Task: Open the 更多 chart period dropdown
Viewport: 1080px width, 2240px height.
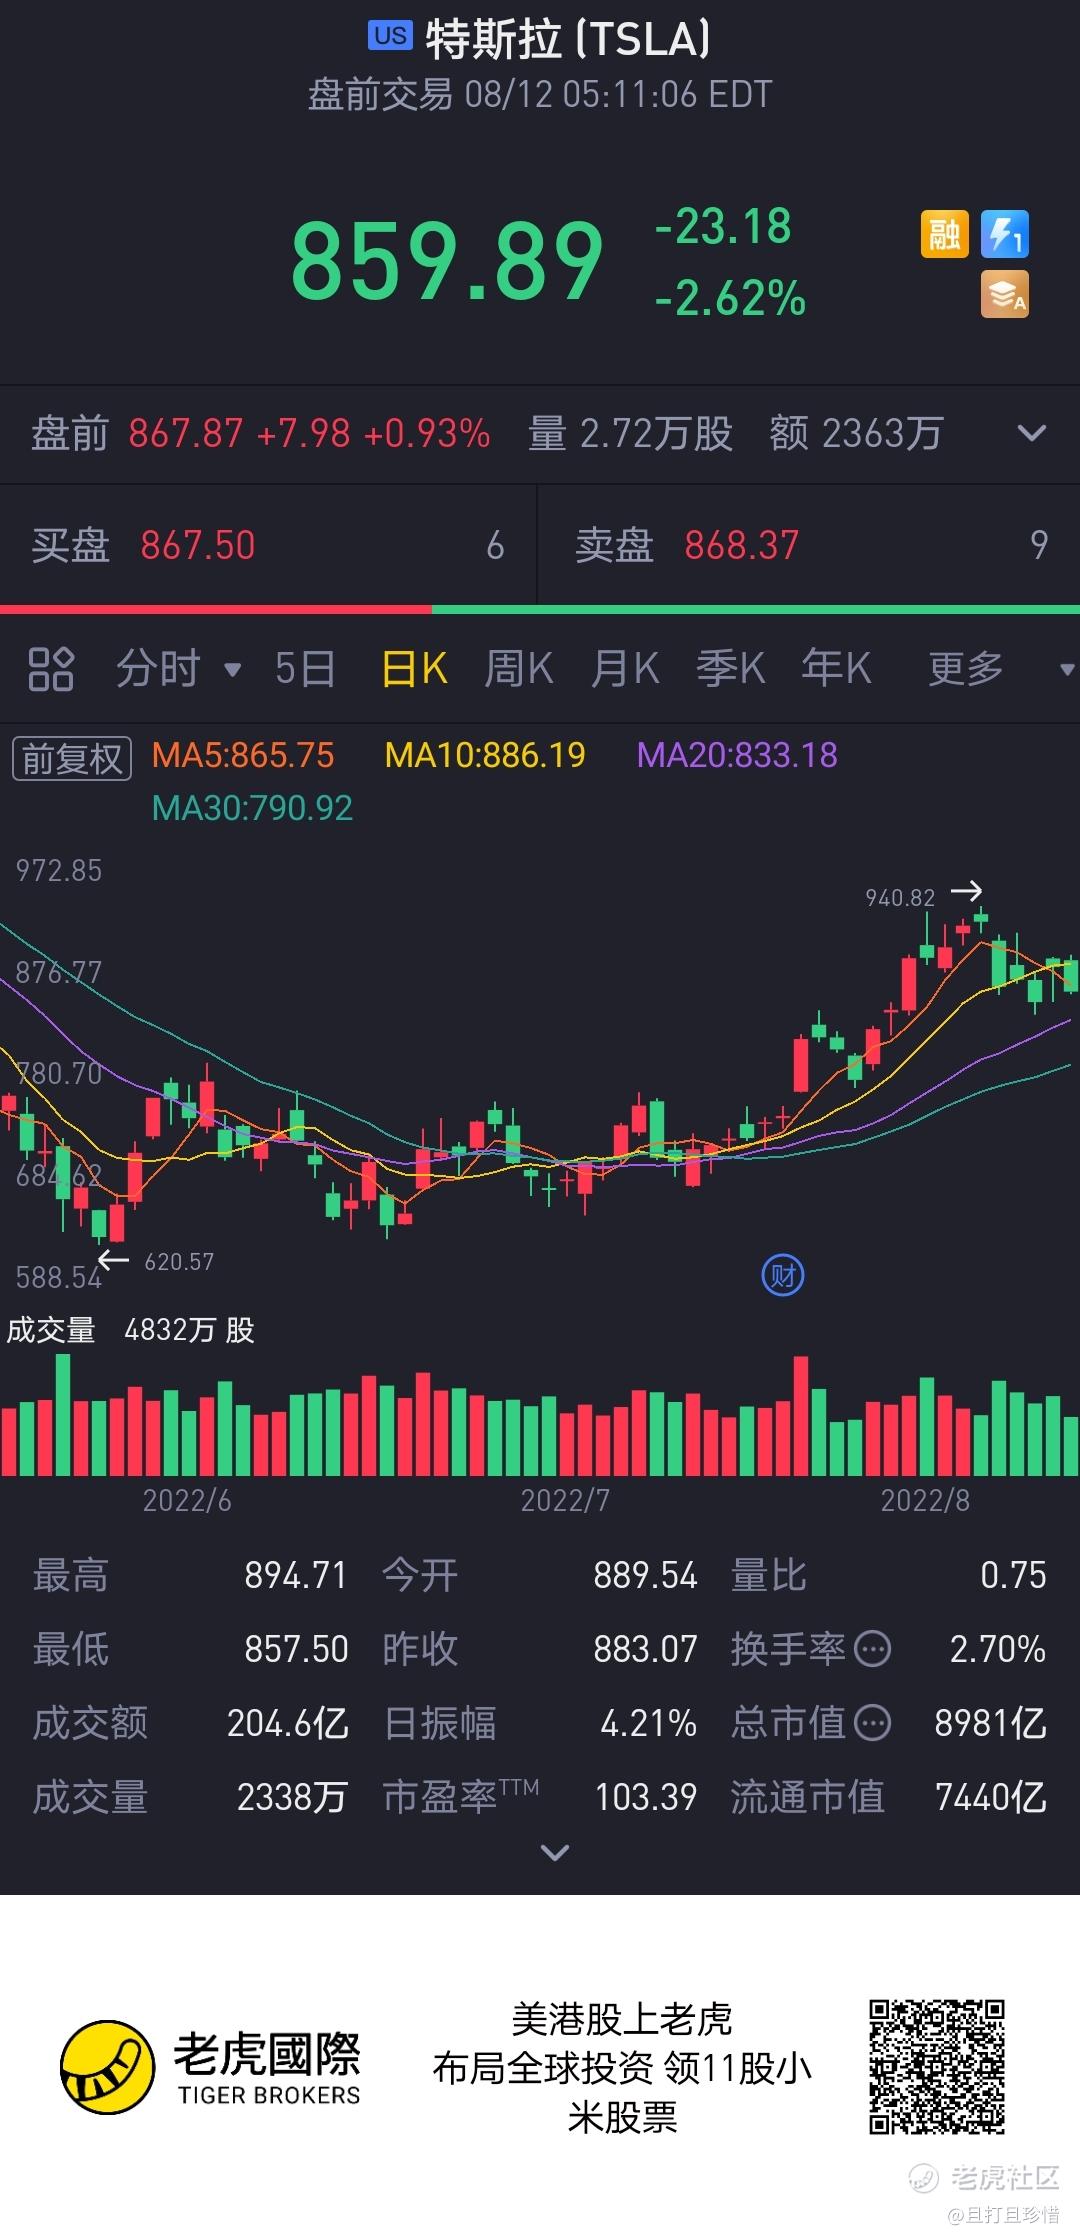Action: 1066,670
